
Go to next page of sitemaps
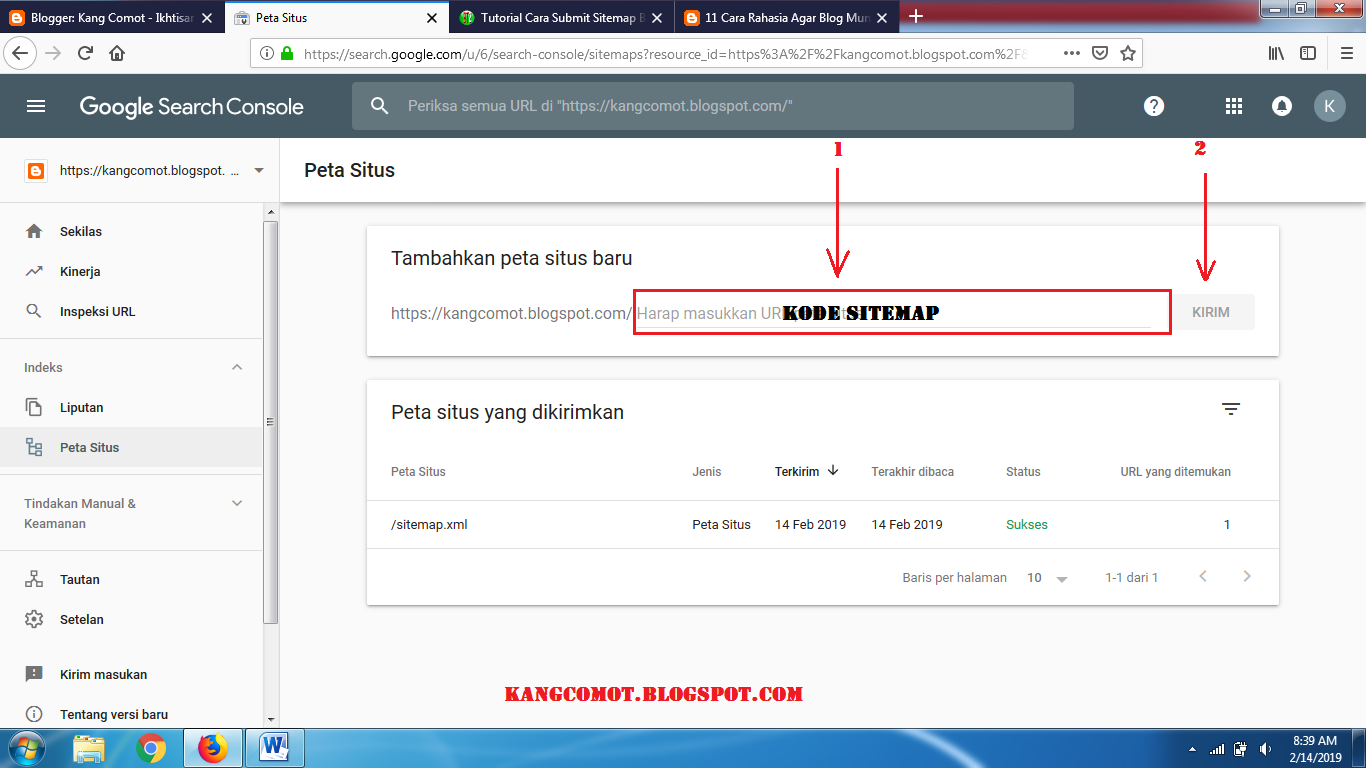(1247, 576)
